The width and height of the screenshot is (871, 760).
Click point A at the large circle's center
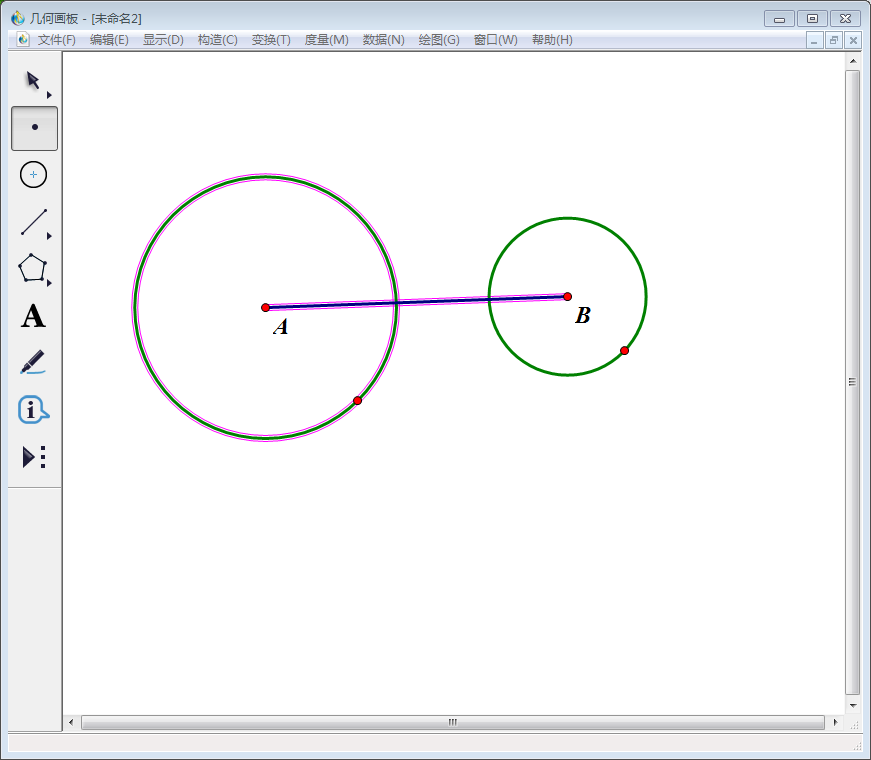265,307
